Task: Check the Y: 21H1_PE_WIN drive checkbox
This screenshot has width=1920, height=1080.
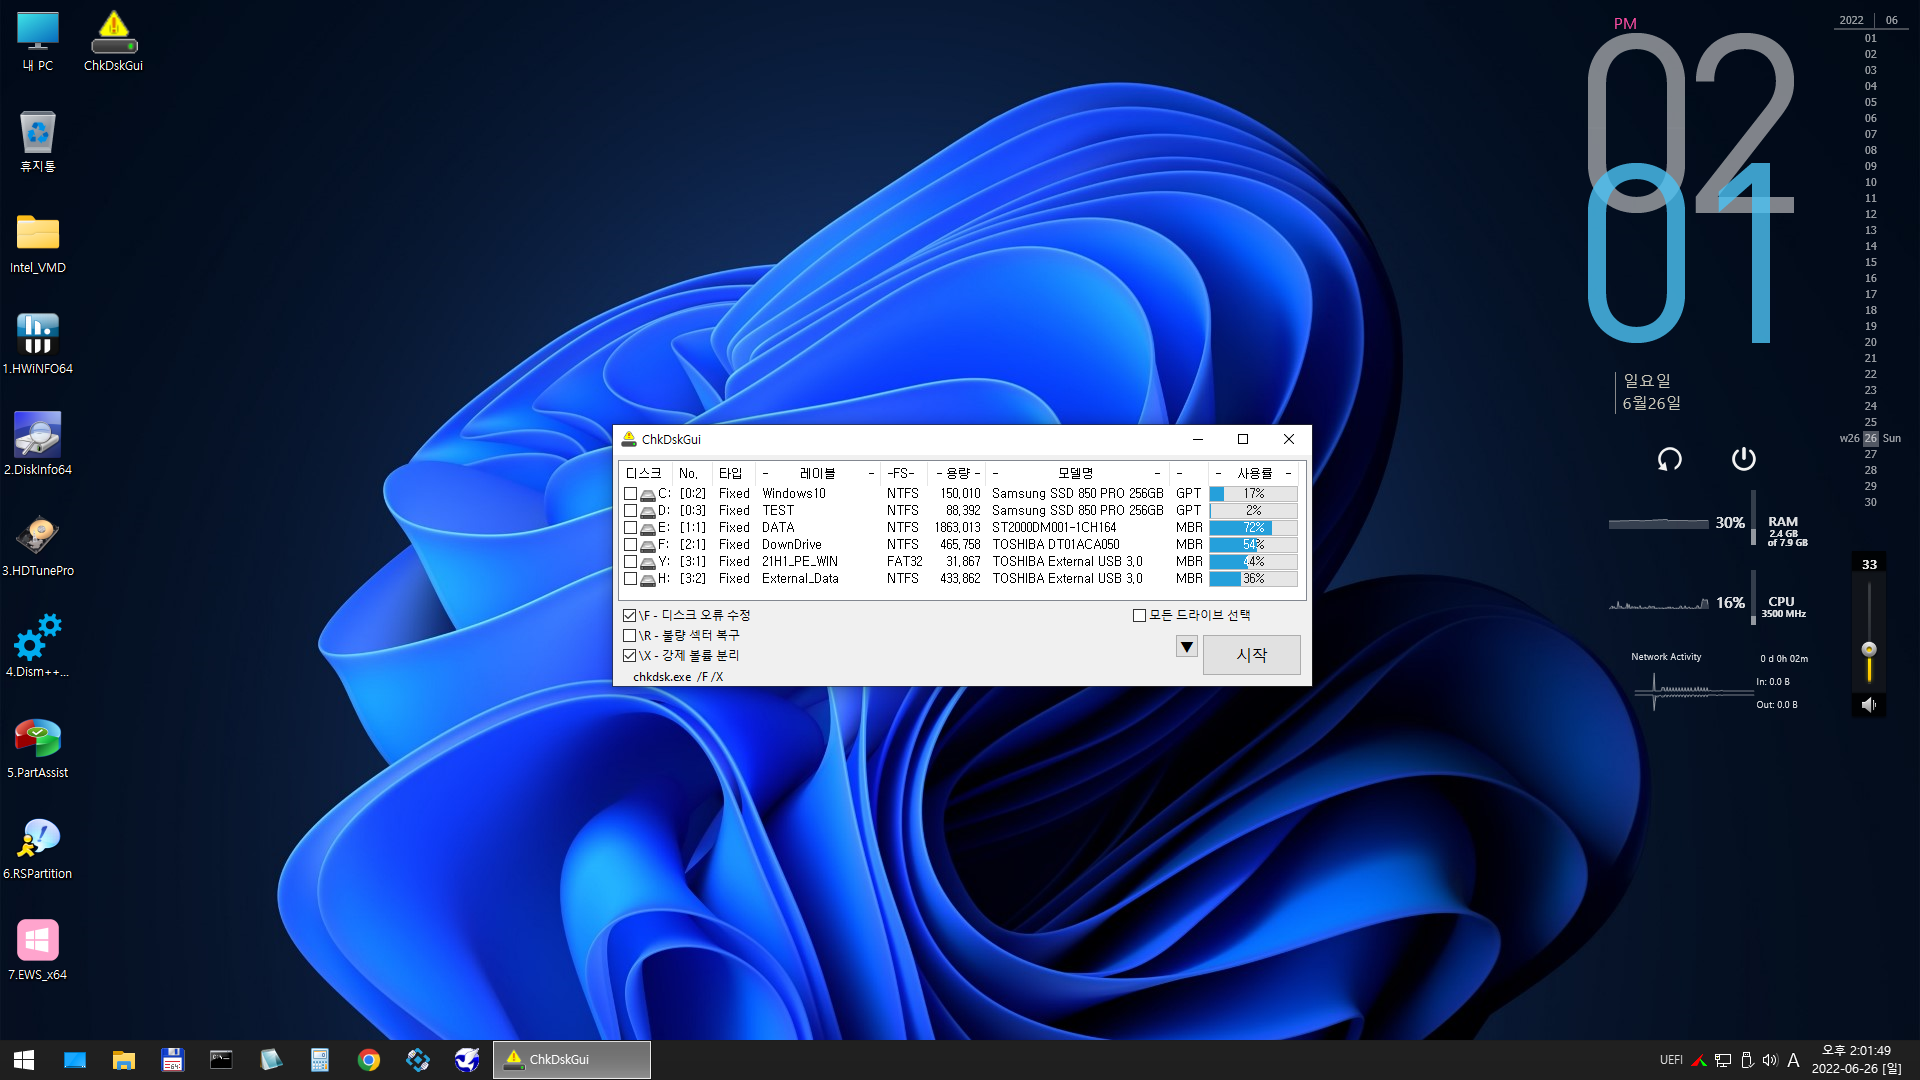Action: (630, 562)
